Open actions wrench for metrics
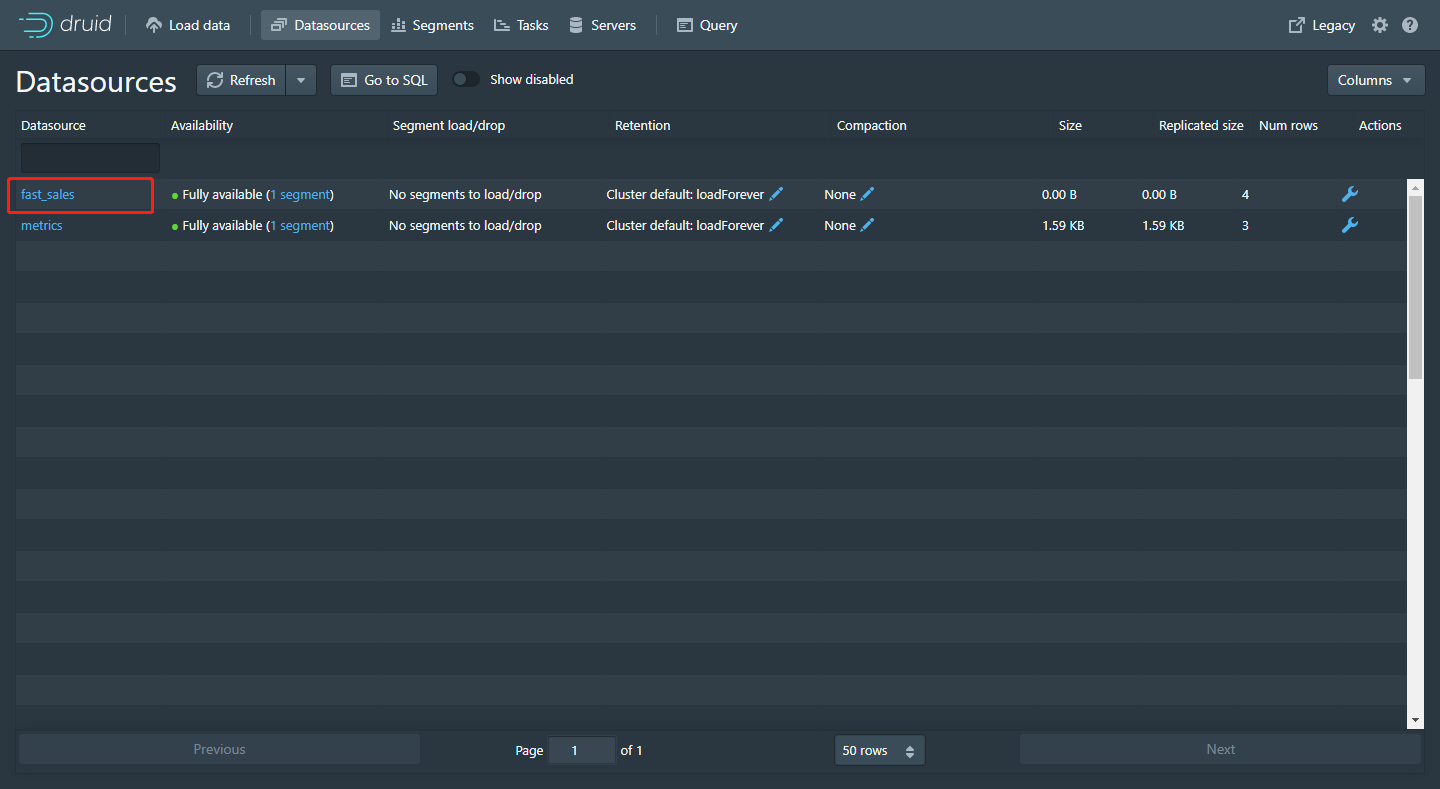 [x=1350, y=225]
